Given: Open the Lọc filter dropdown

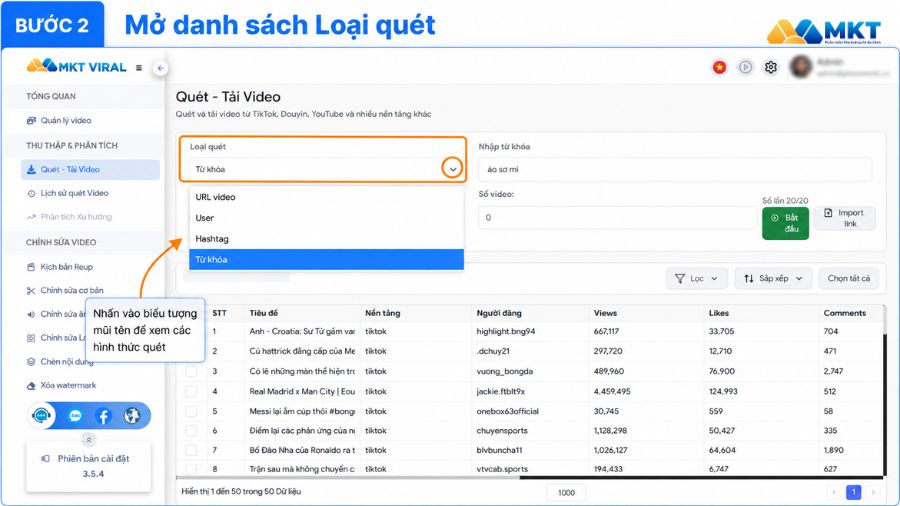Looking at the screenshot, I should coord(697,278).
